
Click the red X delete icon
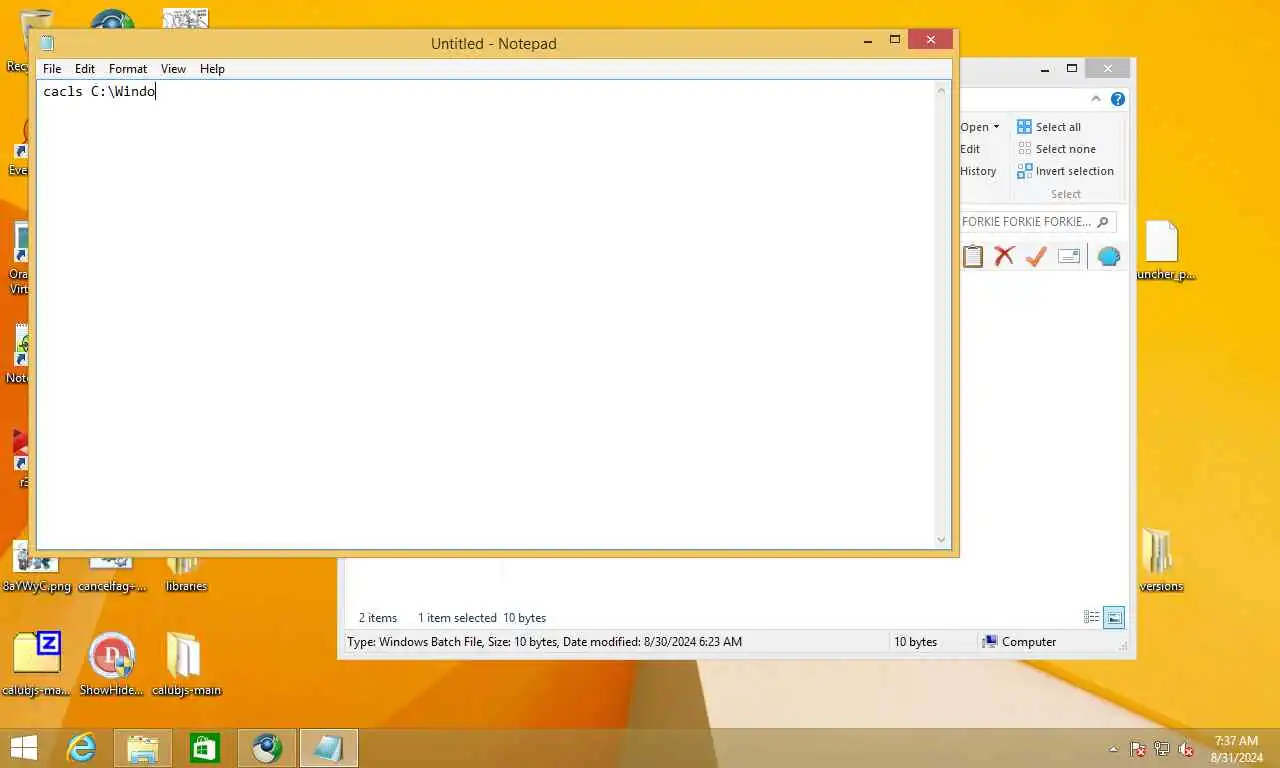(1004, 256)
